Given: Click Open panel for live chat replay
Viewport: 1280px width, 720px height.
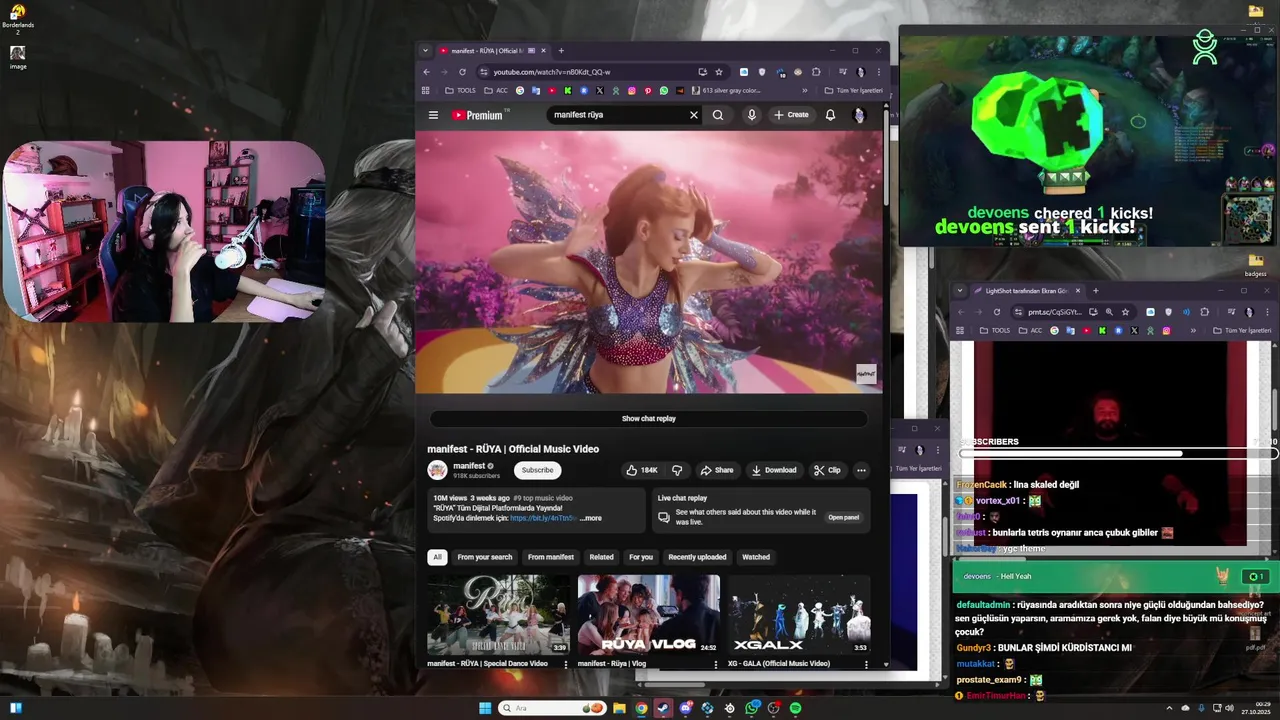Looking at the screenshot, I should (844, 518).
